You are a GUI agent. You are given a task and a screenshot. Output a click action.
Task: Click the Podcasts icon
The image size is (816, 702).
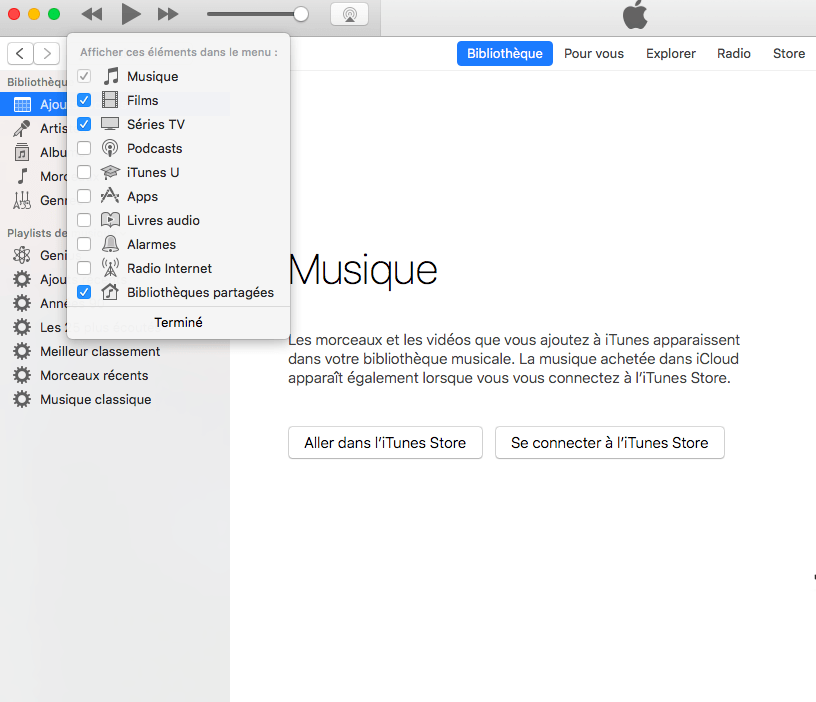(x=110, y=148)
